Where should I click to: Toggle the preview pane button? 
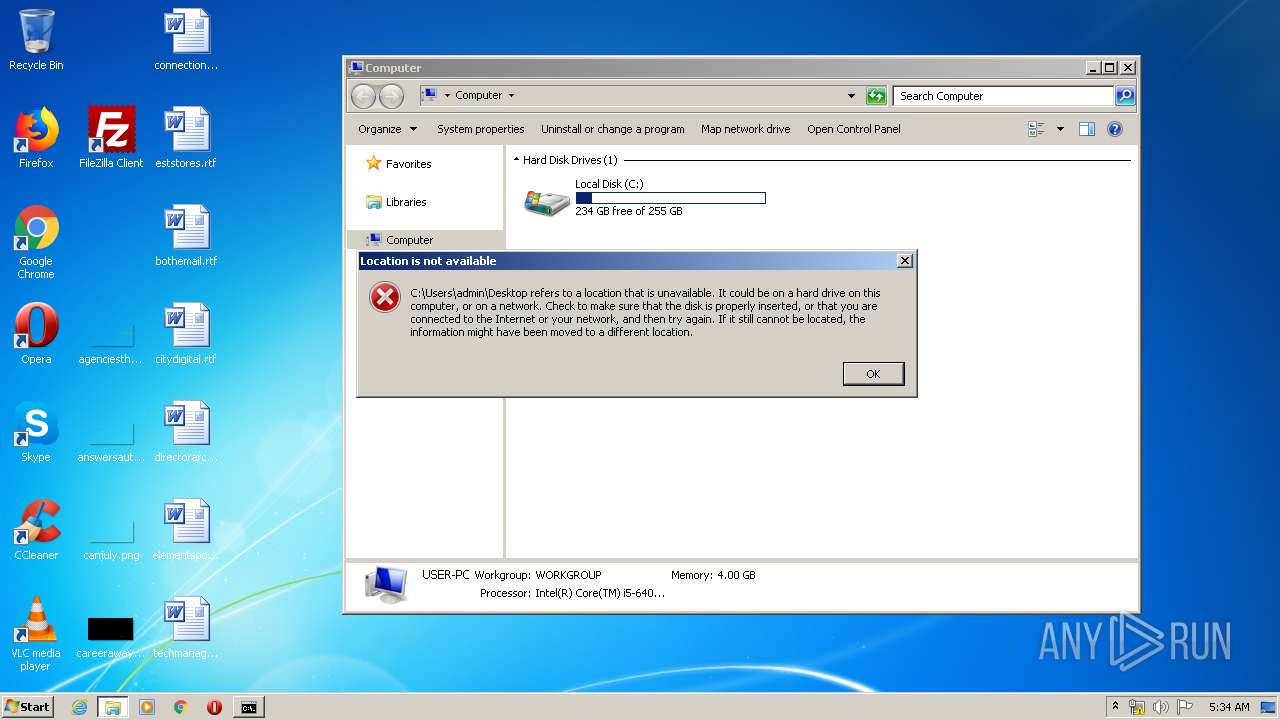point(1087,129)
